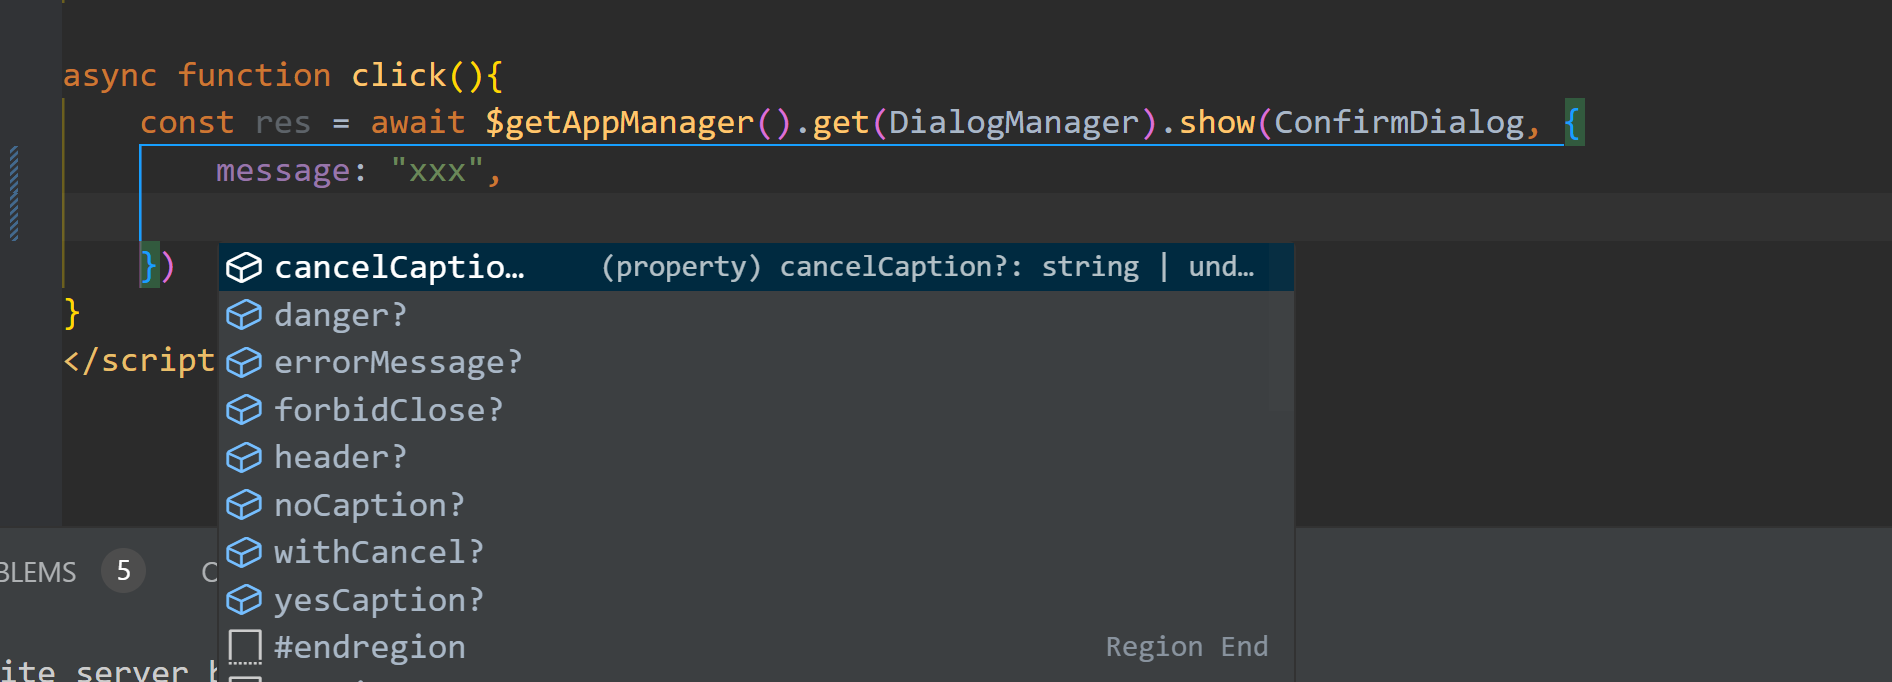Select the cancelCaption autocomplete suggestion
Viewport: 1892px width, 682px height.
[756, 267]
